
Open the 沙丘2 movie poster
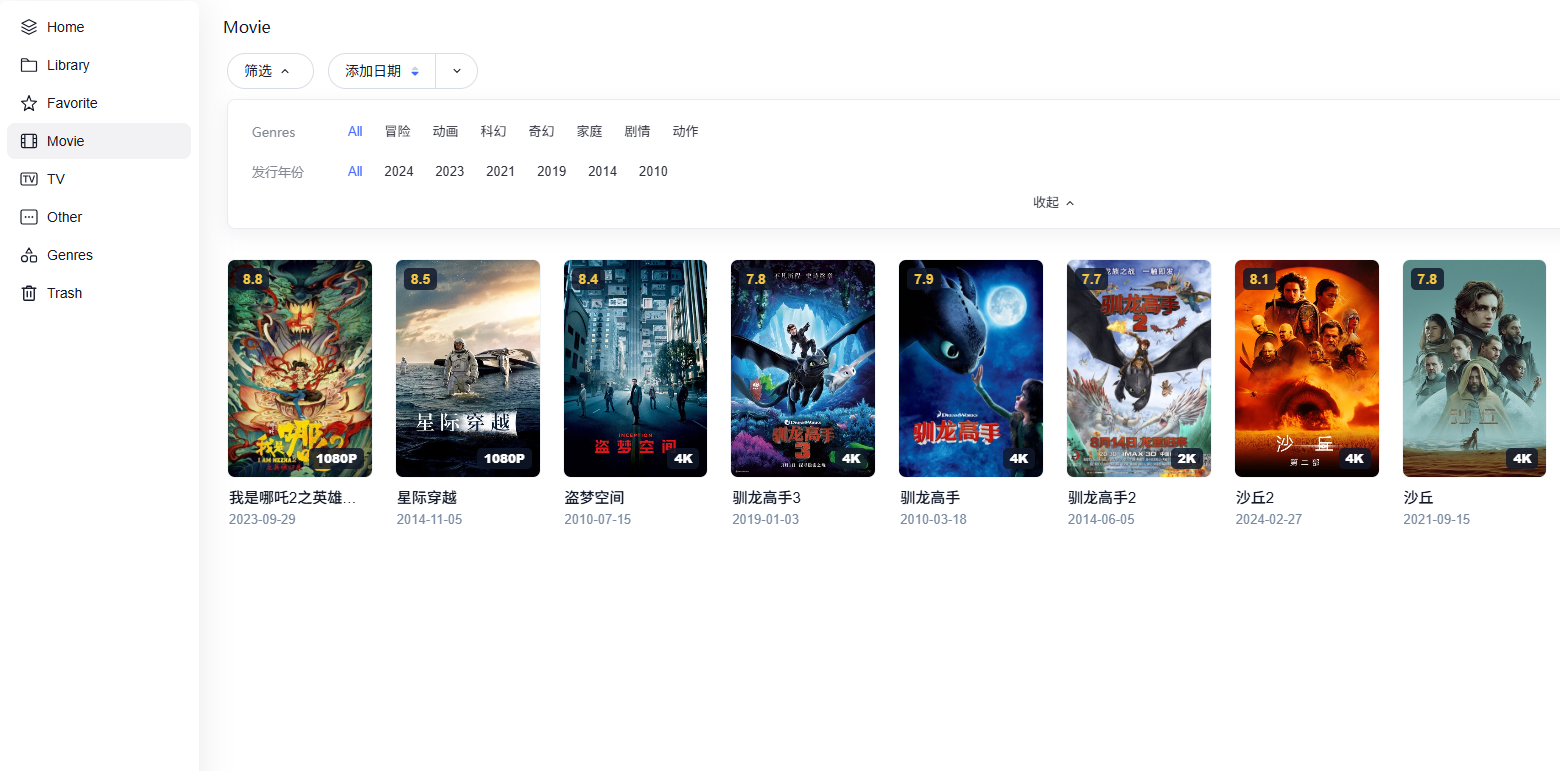[1307, 368]
